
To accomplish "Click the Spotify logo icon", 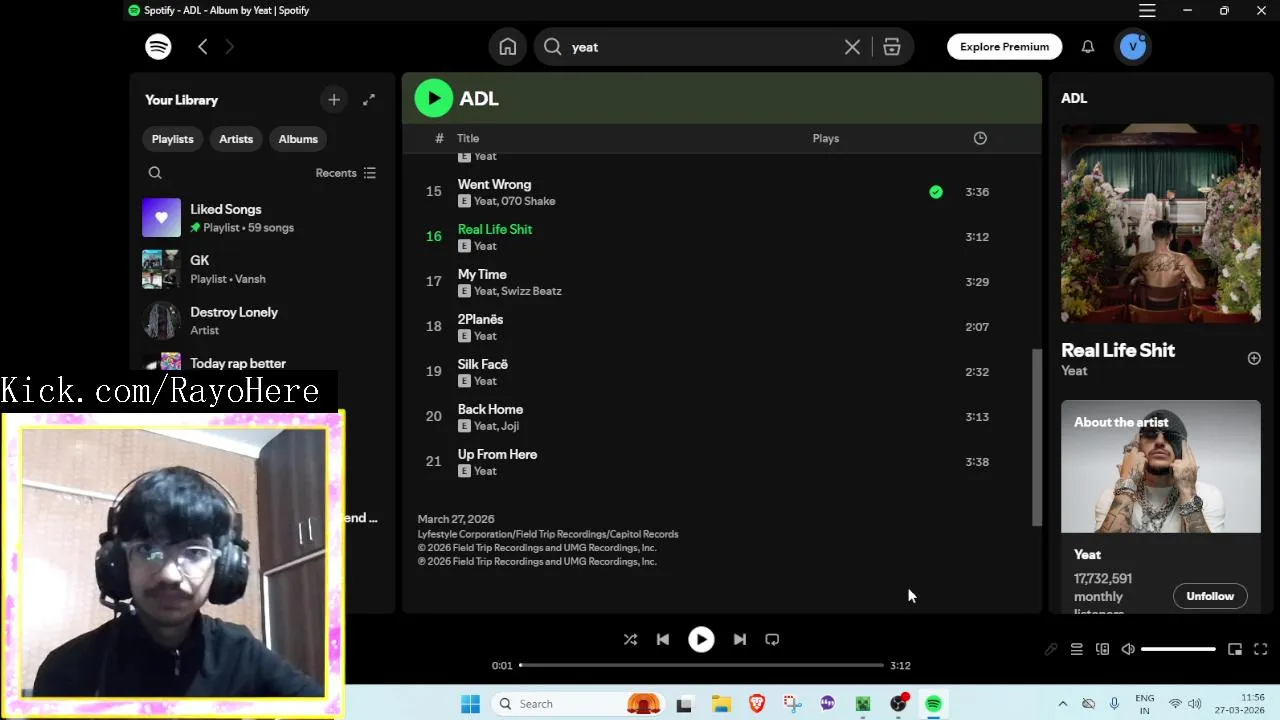I will point(158,46).
